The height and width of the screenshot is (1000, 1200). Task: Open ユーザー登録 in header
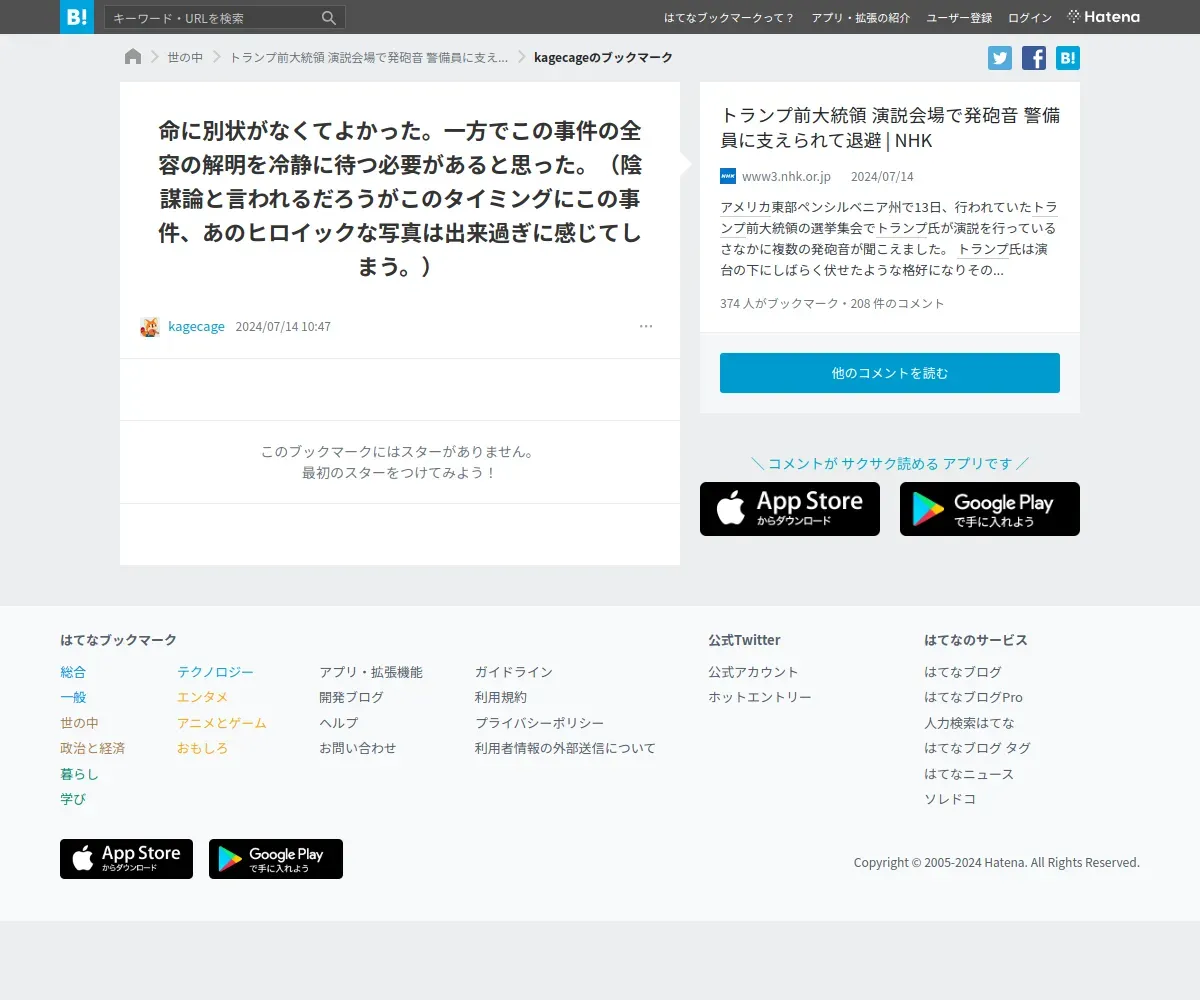click(x=959, y=18)
